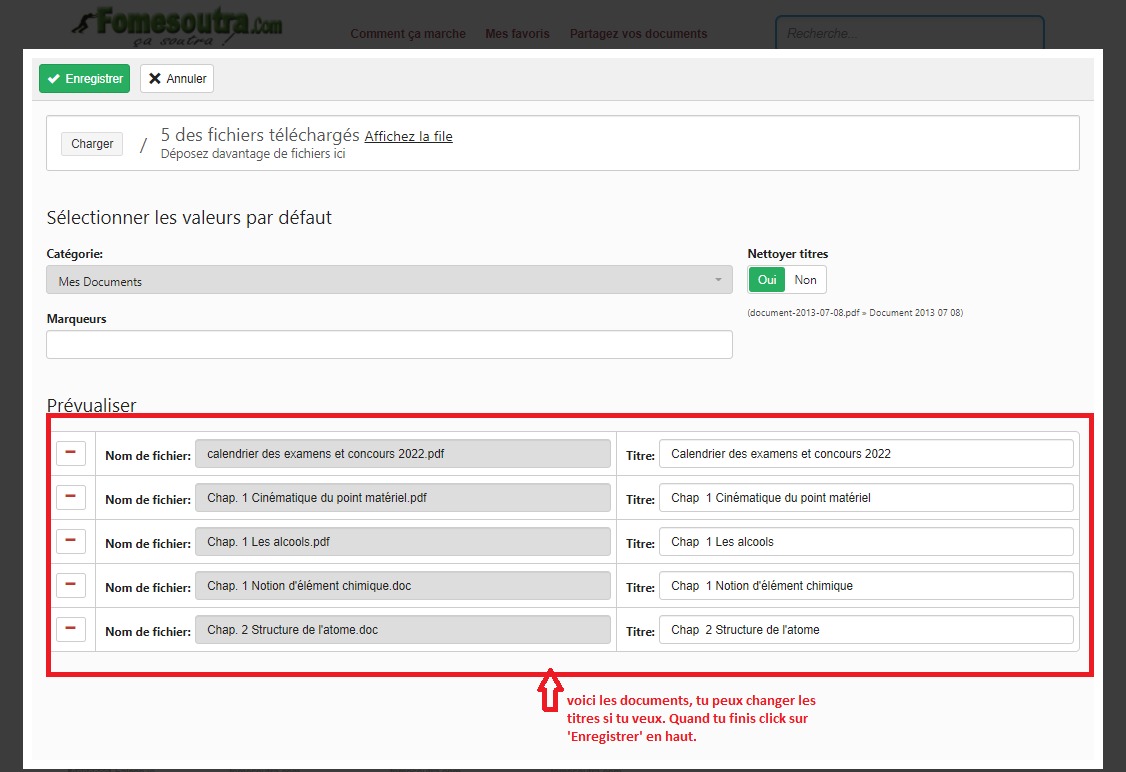Click the example text document-2013-07-08.pdf
Viewport: 1126px width, 772px height.
click(803, 313)
